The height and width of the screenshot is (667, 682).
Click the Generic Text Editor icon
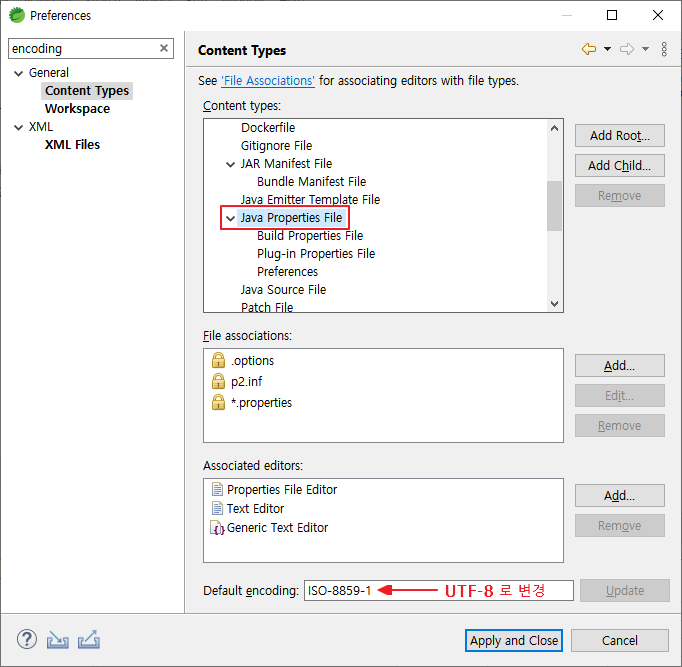[x=217, y=527]
